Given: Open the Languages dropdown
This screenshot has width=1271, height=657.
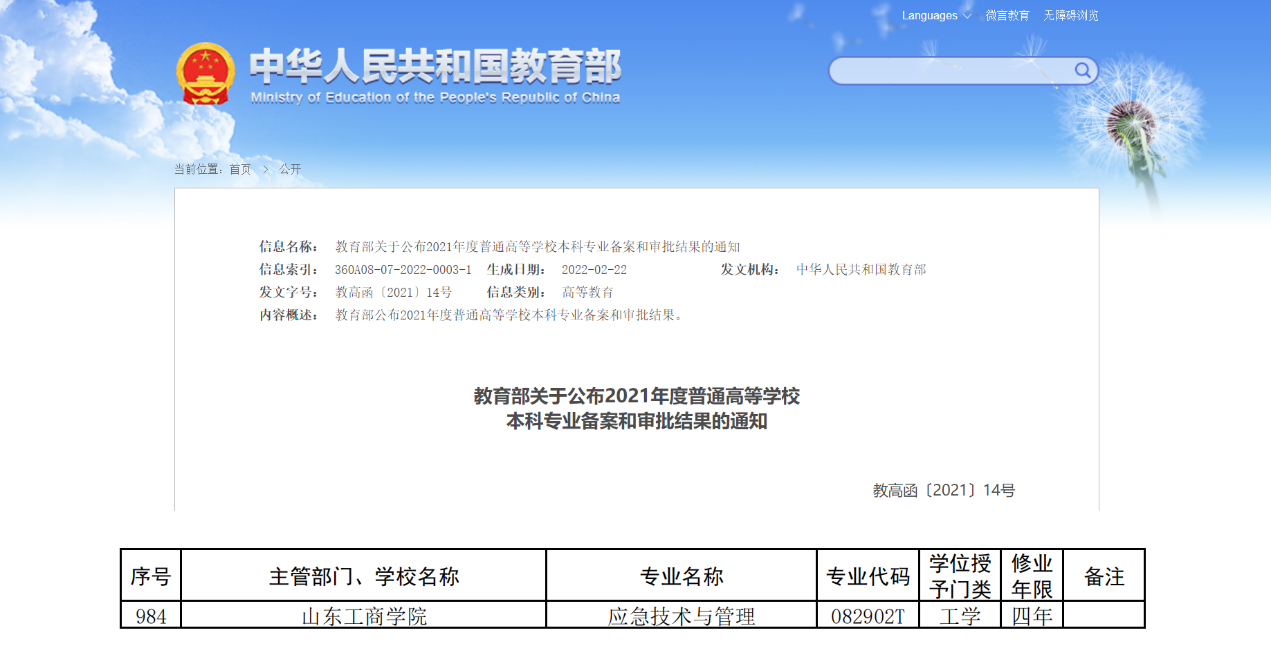Looking at the screenshot, I should pos(936,15).
